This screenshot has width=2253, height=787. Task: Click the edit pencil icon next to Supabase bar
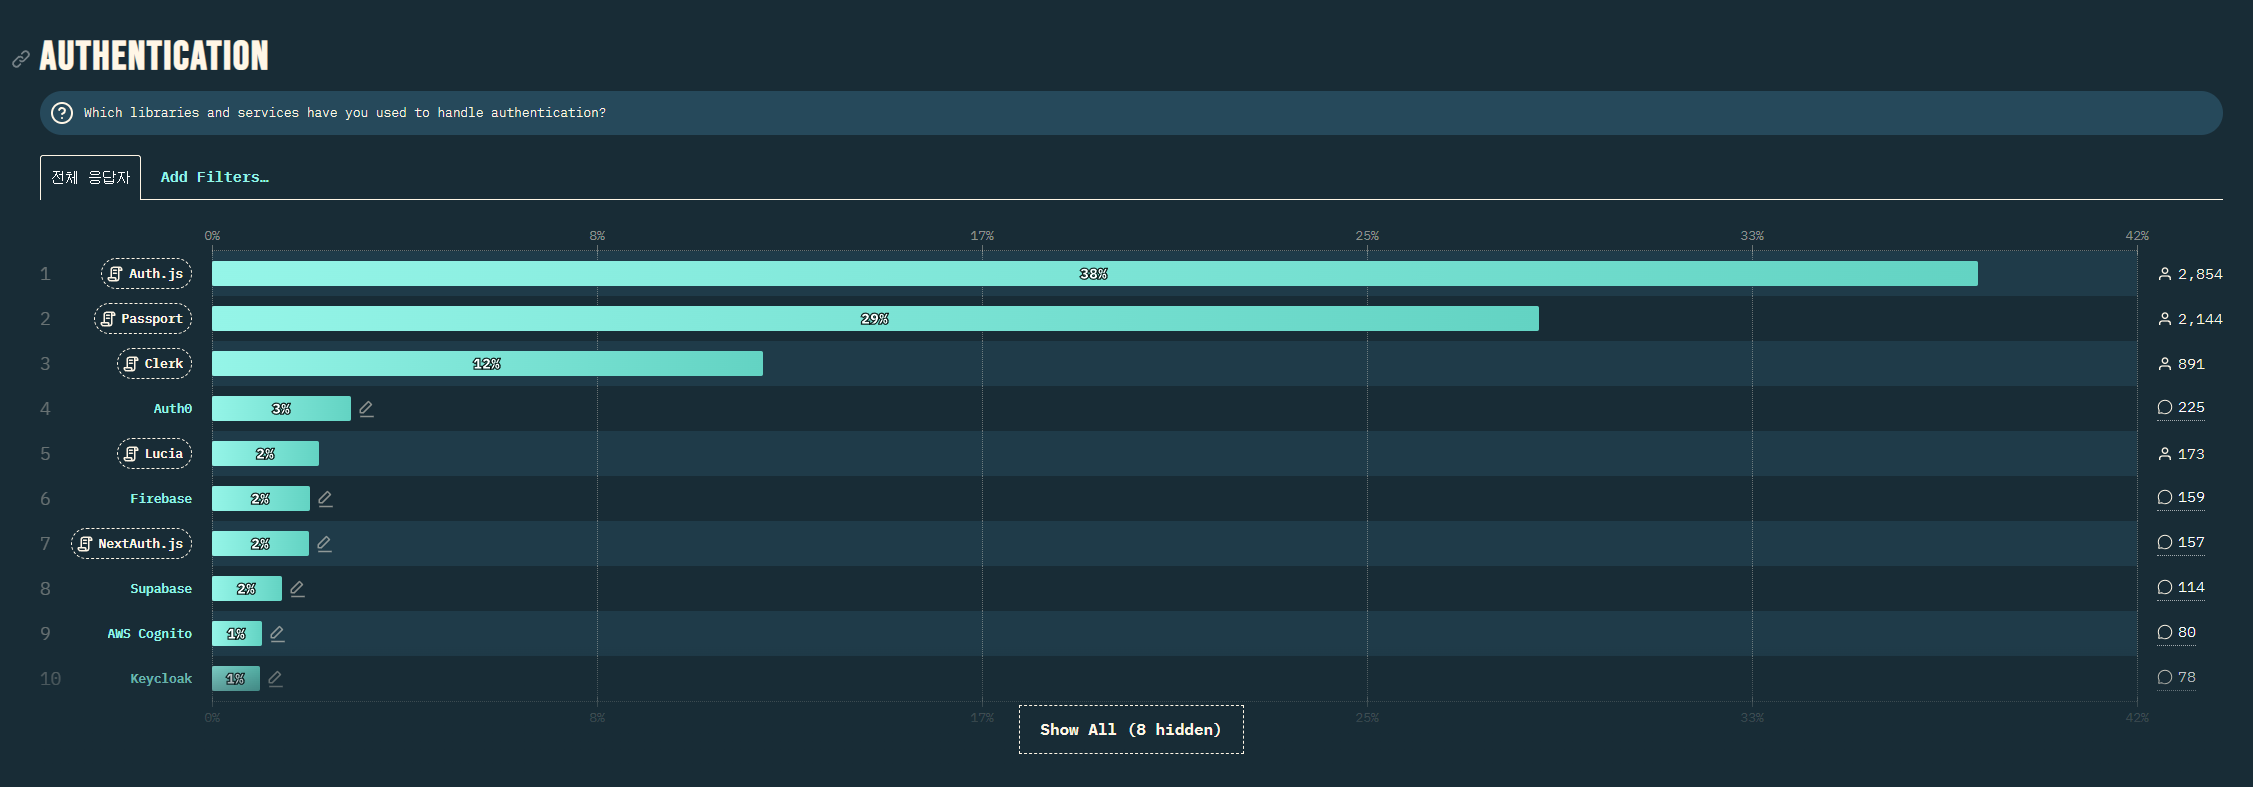297,589
